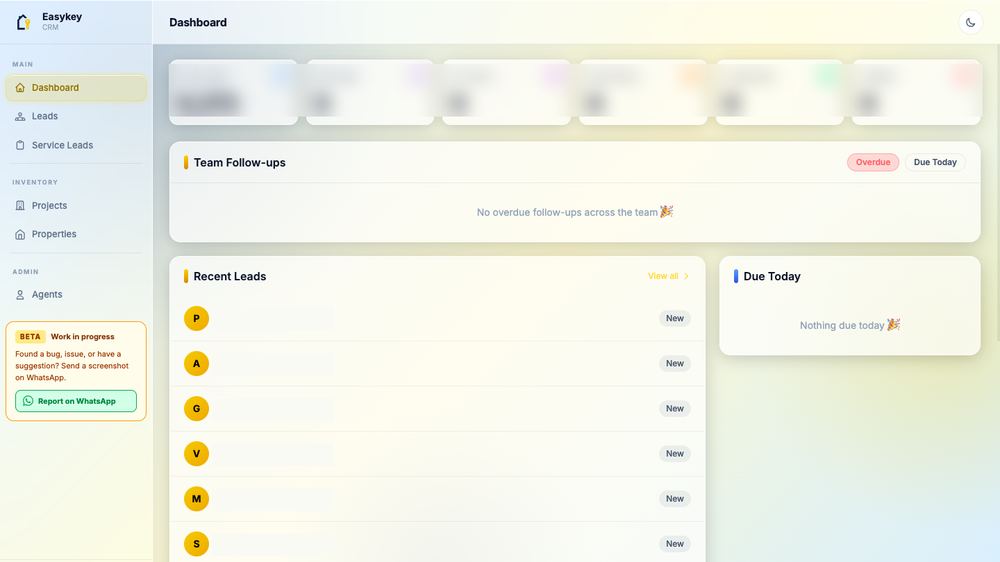Click the Due Today card heading

(x=772, y=276)
